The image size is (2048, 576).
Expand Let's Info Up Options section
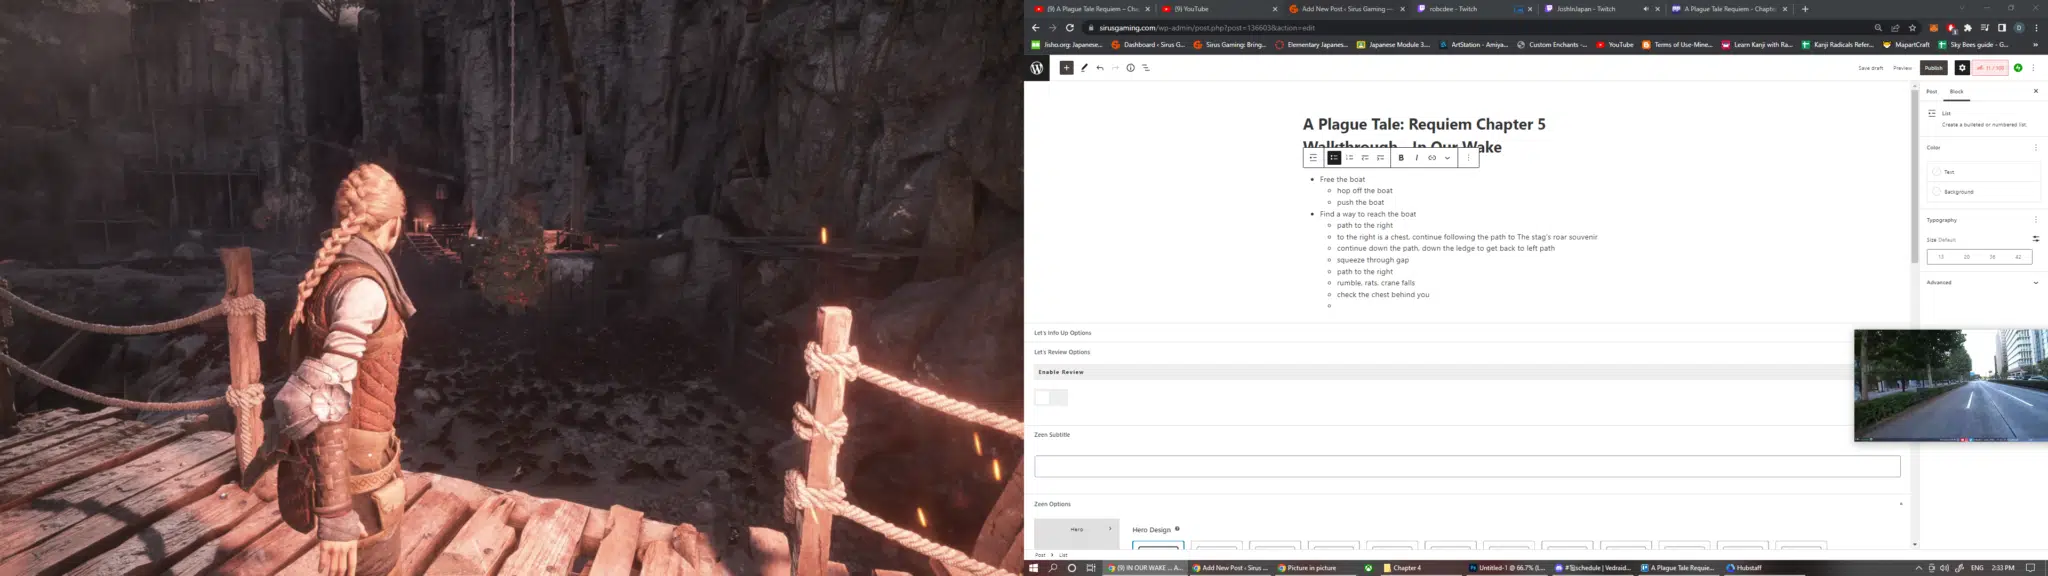(1063, 333)
